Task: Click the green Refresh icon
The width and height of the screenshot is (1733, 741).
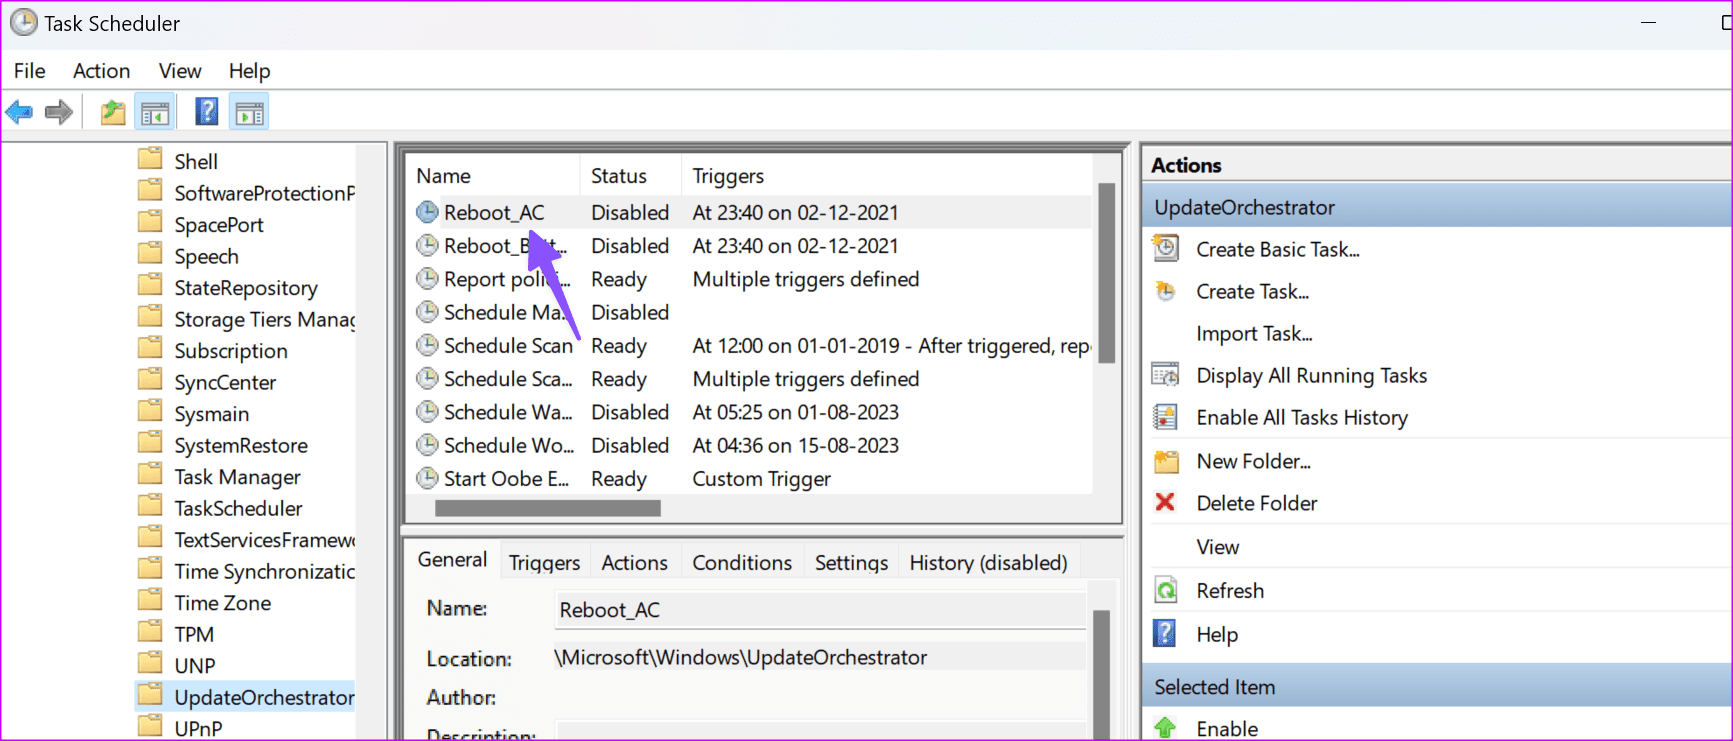Action: pyautogui.click(x=1166, y=590)
